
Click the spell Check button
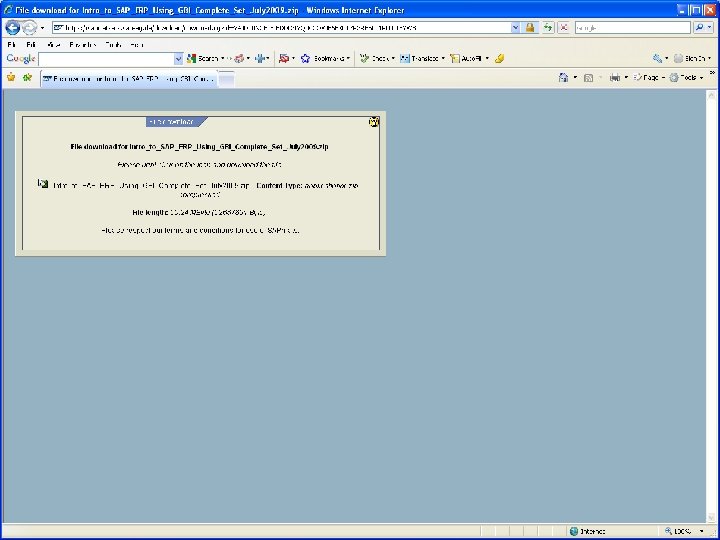(x=374, y=58)
